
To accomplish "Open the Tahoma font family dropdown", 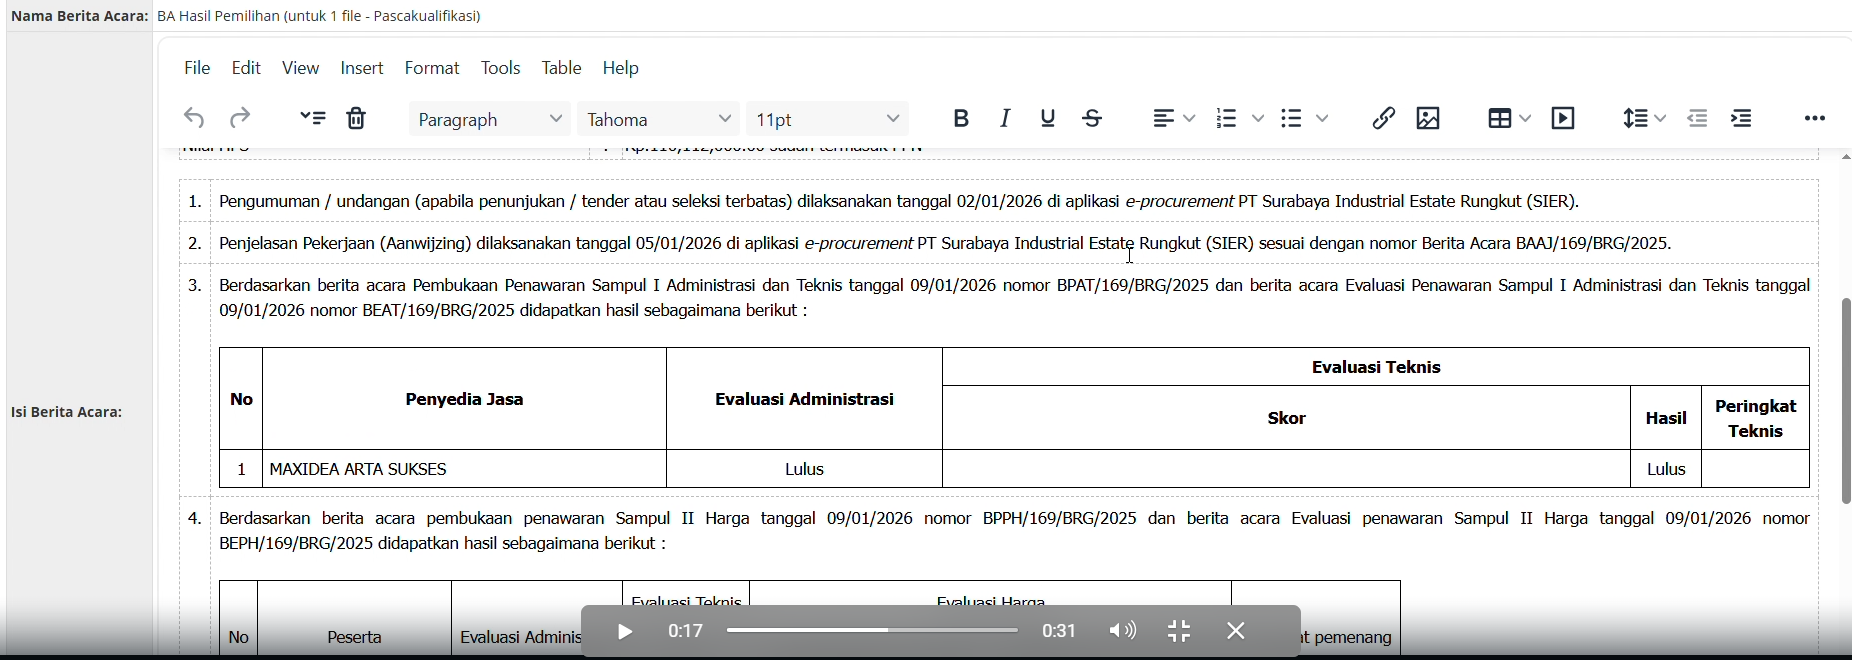I will pos(659,119).
